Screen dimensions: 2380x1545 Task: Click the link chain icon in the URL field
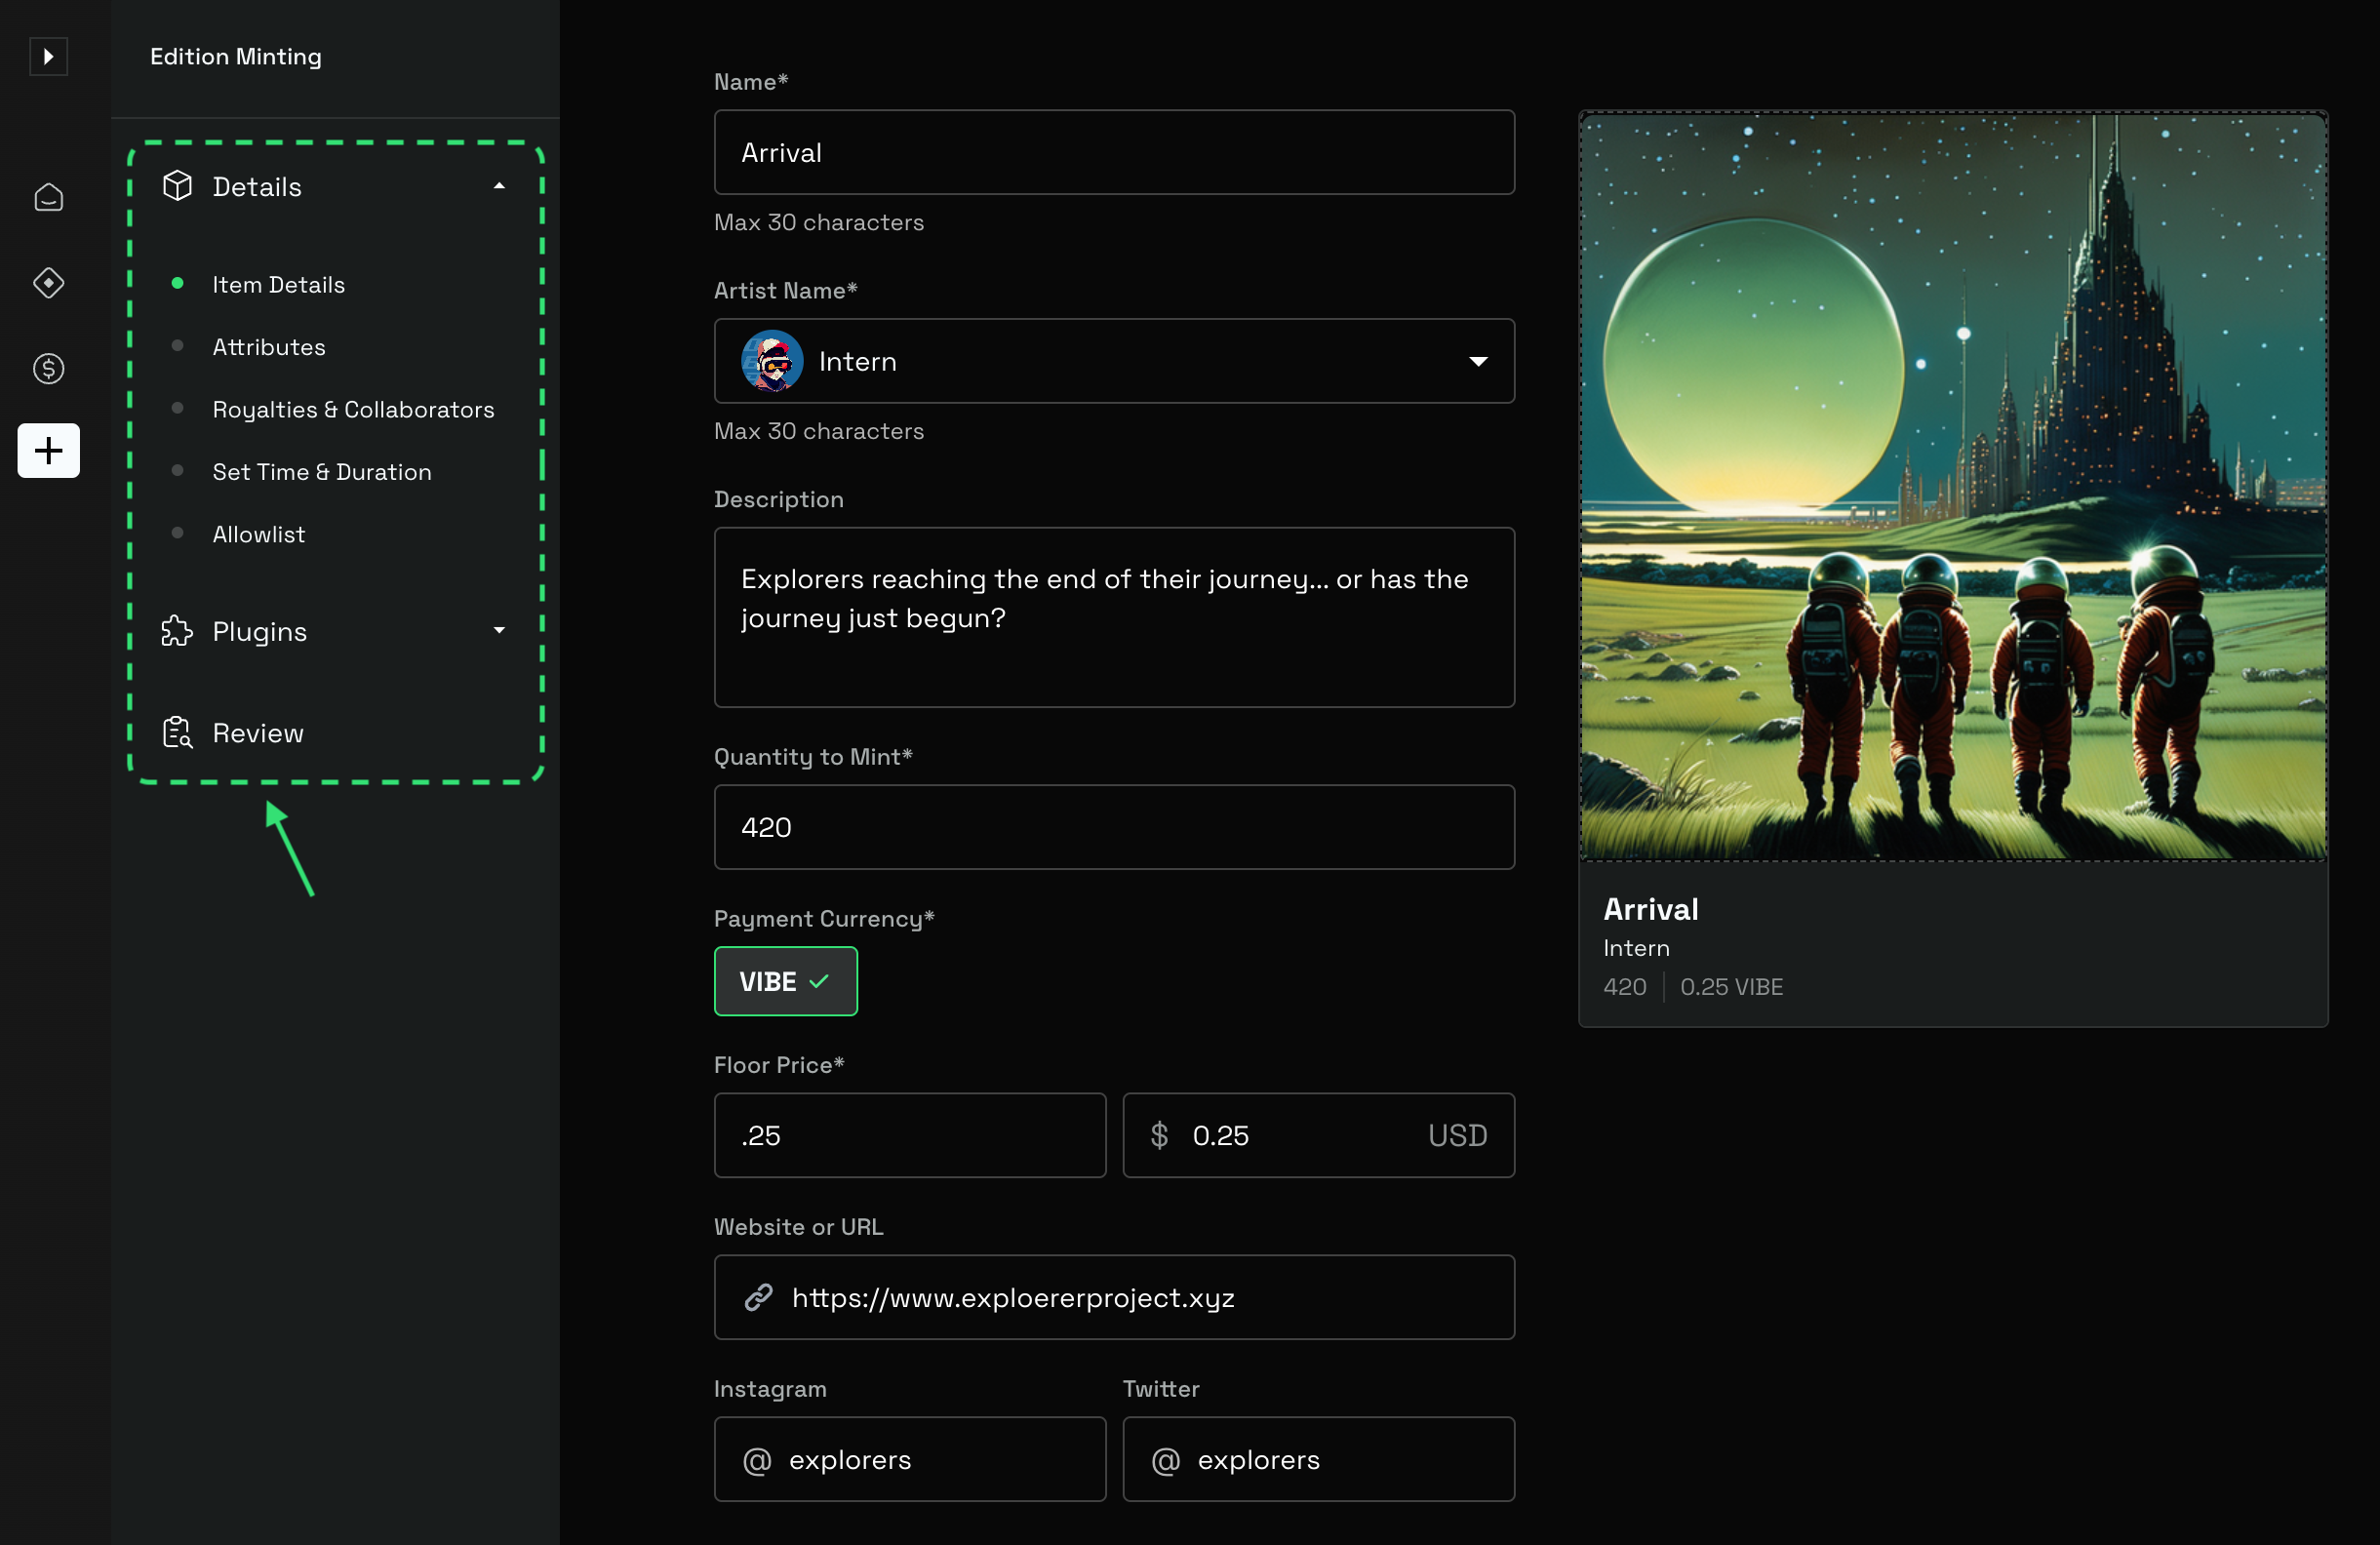[758, 1298]
